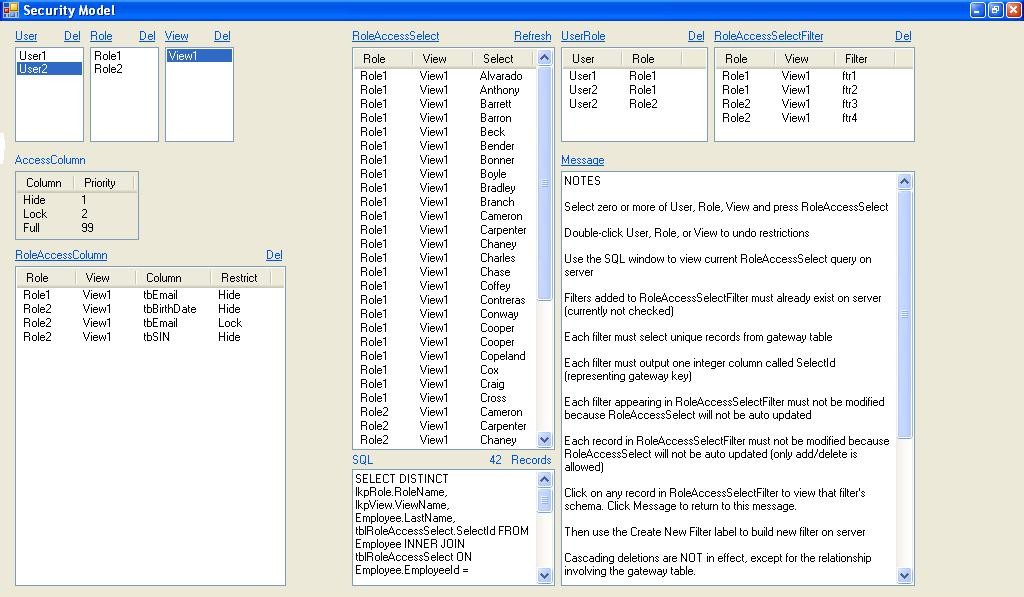Select the ftr3 row in filter list
The height and width of the screenshot is (597, 1024).
point(849,104)
